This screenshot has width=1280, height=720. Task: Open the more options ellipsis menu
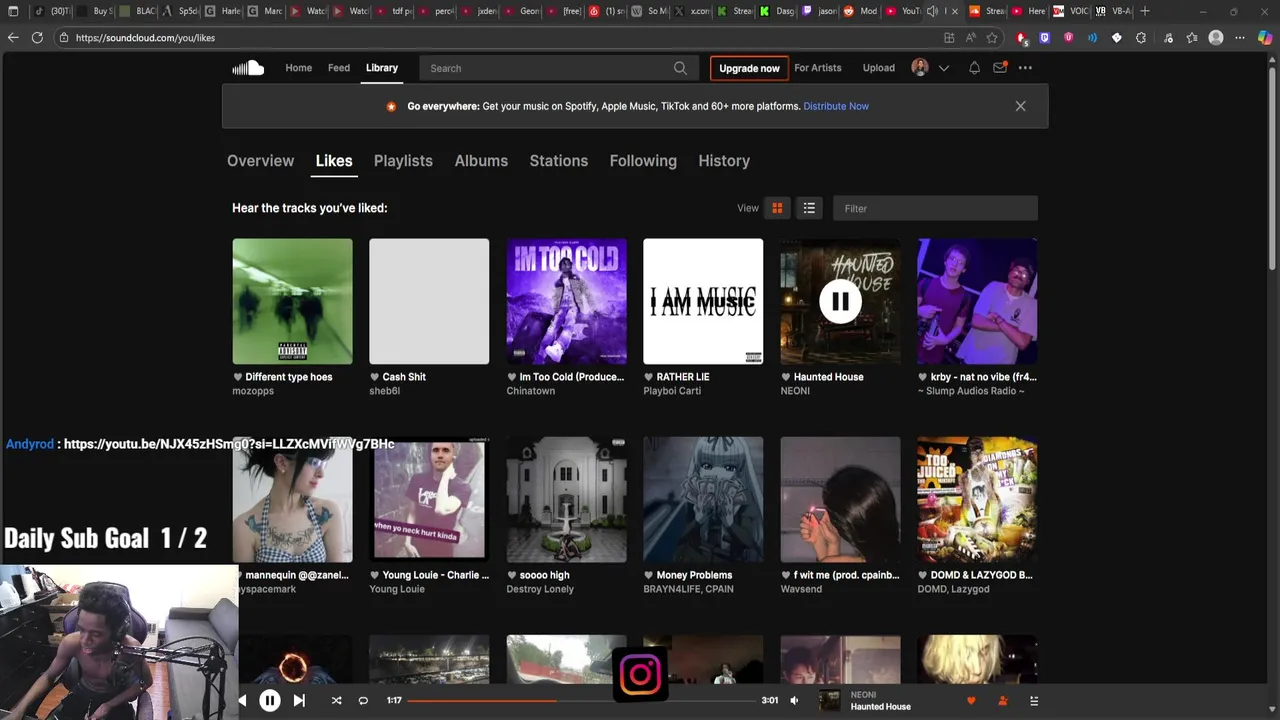coord(1025,68)
